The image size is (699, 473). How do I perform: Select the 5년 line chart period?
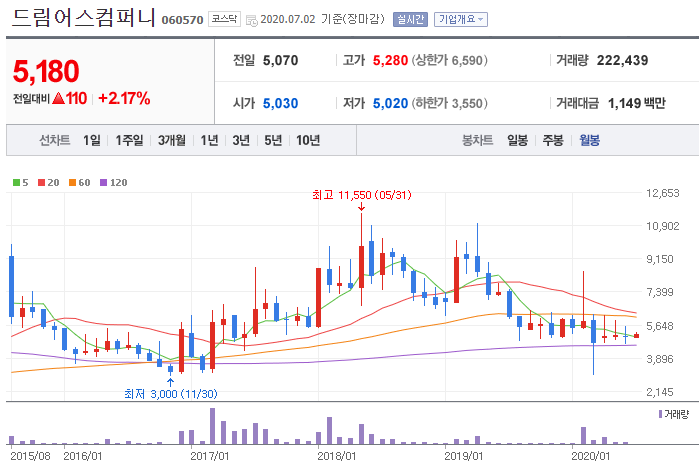pyautogui.click(x=273, y=140)
